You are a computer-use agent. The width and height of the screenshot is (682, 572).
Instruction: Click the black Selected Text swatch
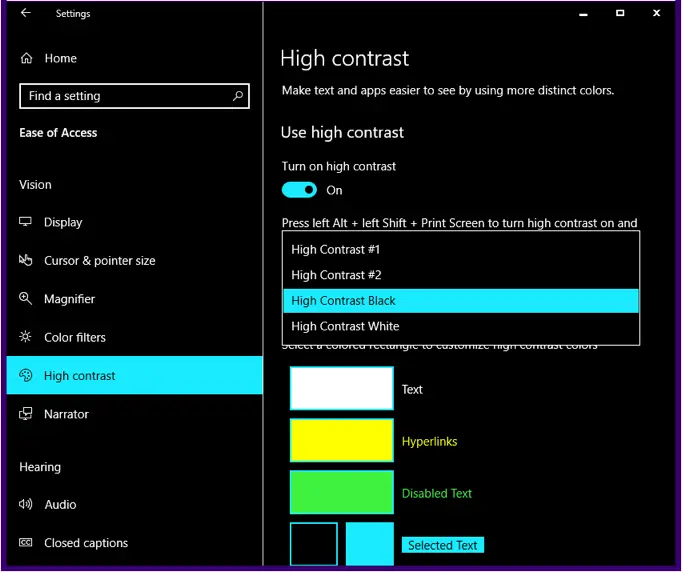click(314, 544)
